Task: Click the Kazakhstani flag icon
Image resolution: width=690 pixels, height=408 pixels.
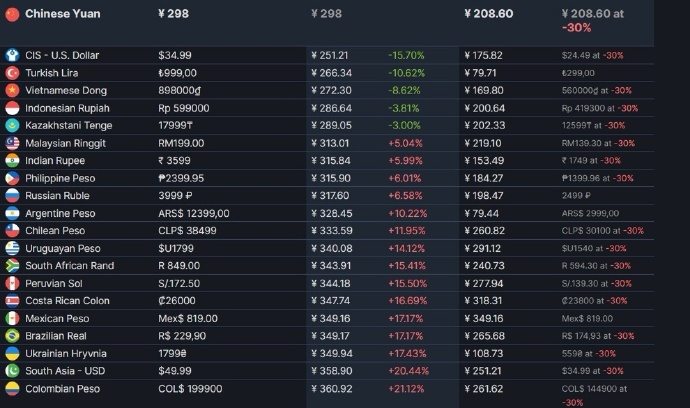Action: click(12, 125)
